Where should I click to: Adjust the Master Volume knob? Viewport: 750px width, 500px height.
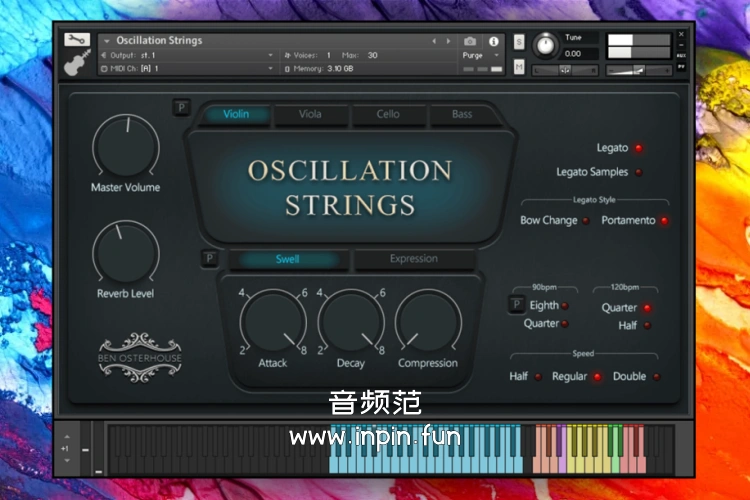click(126, 146)
